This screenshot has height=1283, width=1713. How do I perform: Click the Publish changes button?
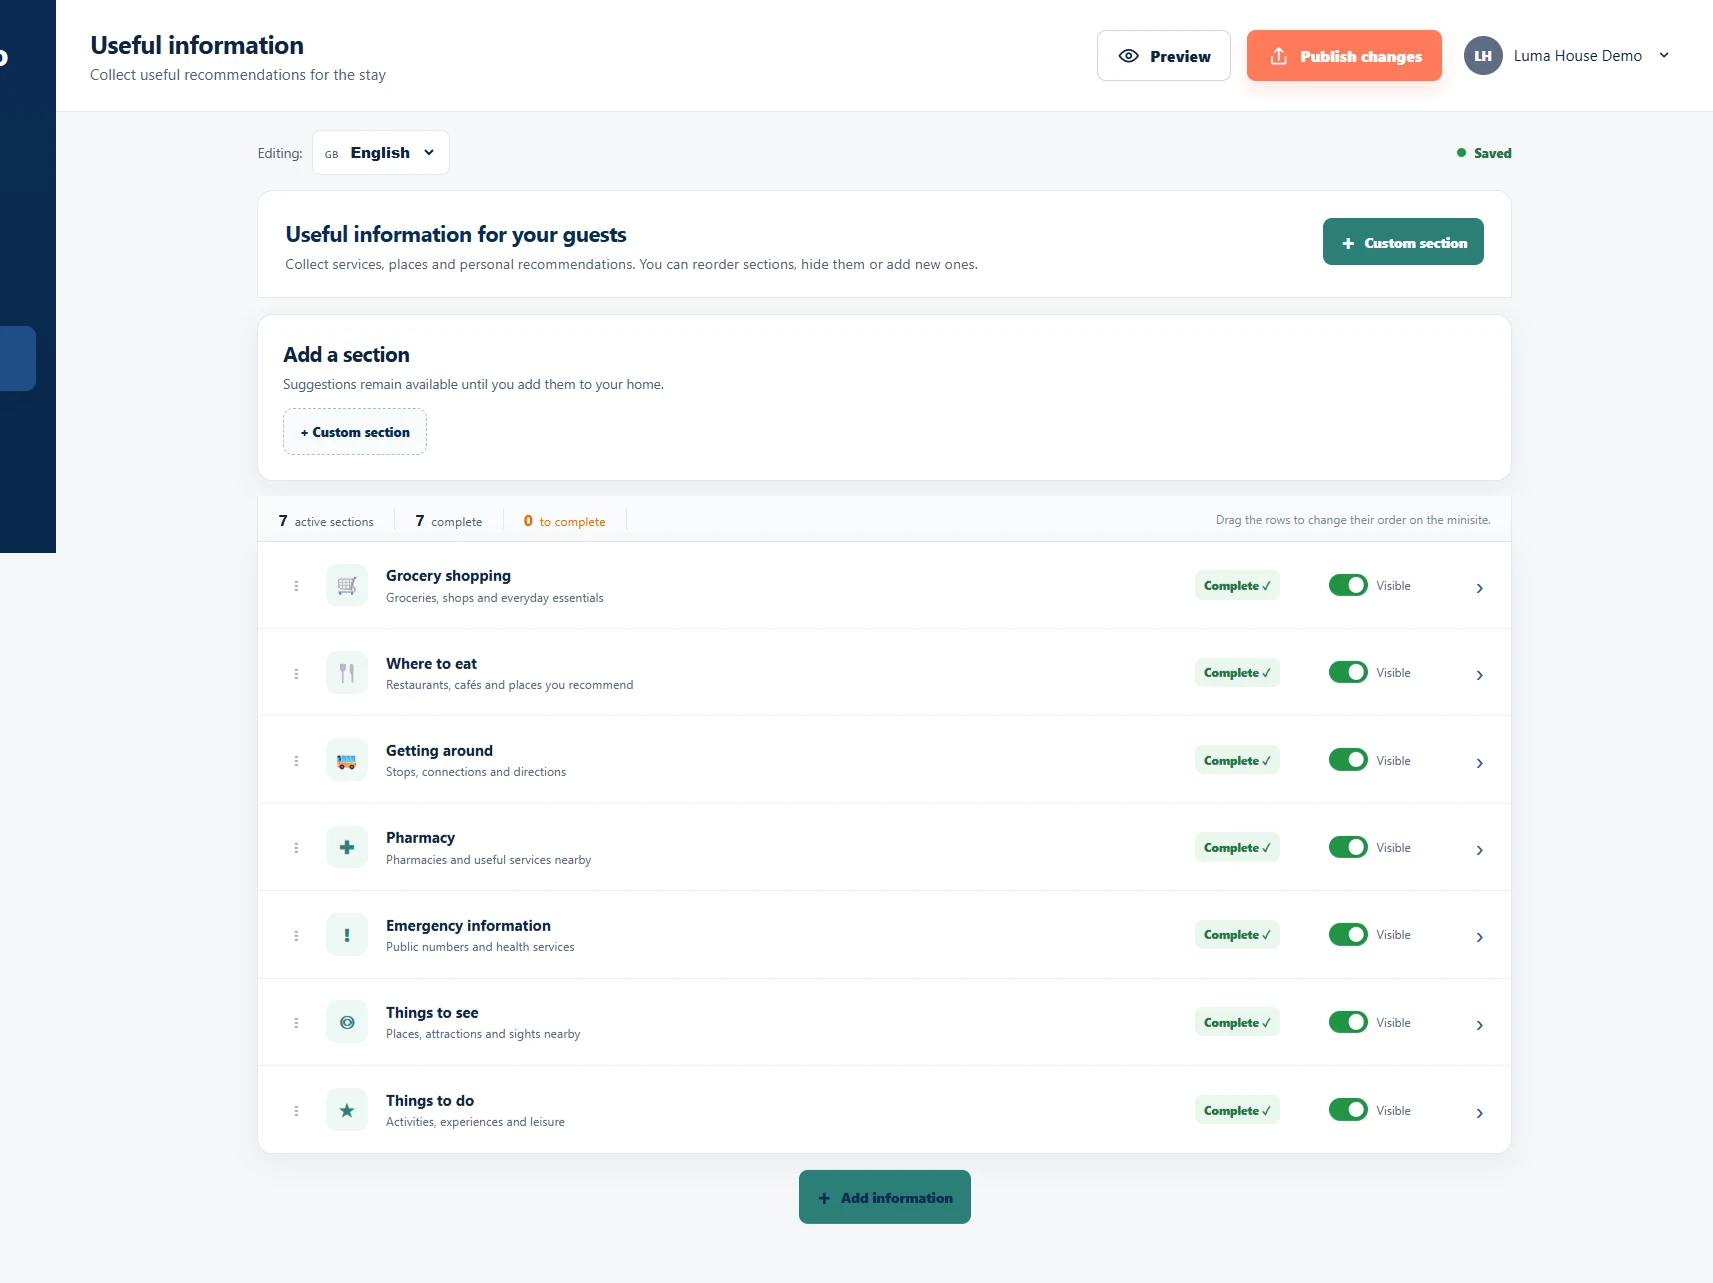click(1344, 56)
